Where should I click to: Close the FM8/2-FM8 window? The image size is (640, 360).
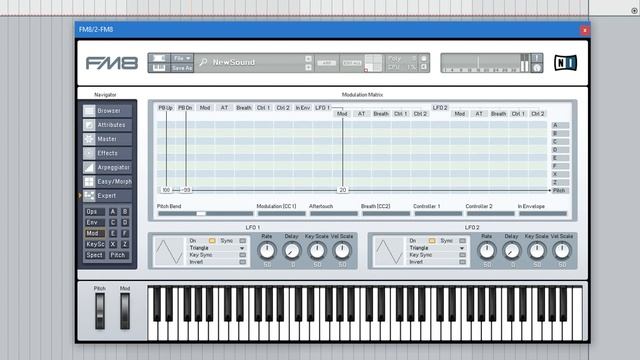coord(584,30)
